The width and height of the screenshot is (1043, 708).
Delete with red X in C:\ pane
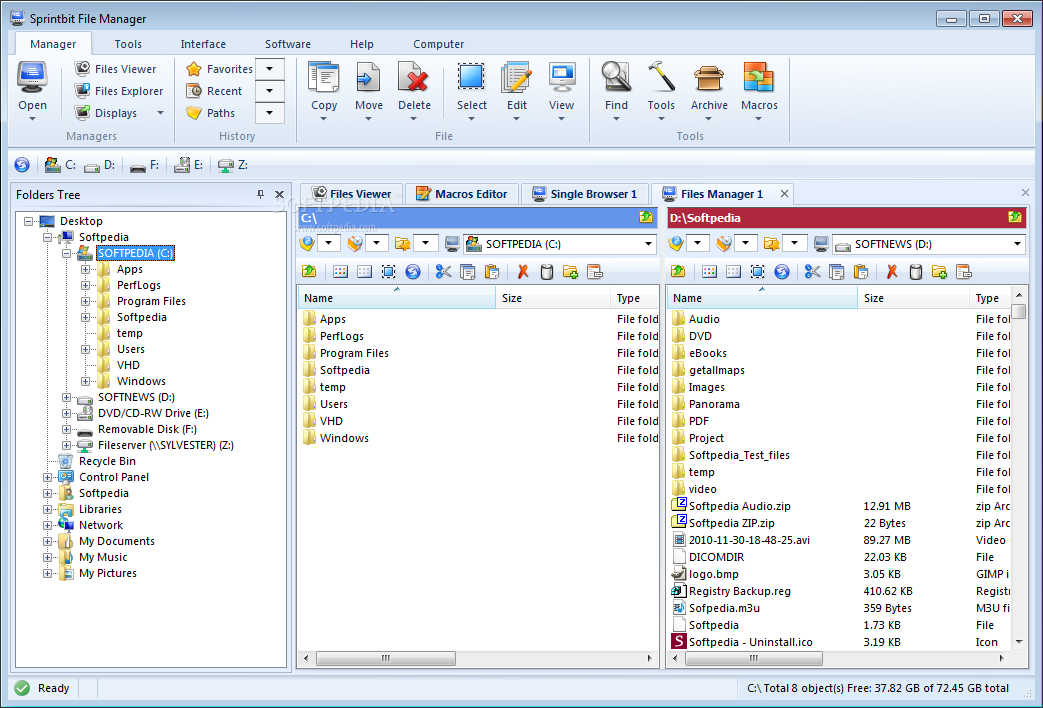point(523,271)
